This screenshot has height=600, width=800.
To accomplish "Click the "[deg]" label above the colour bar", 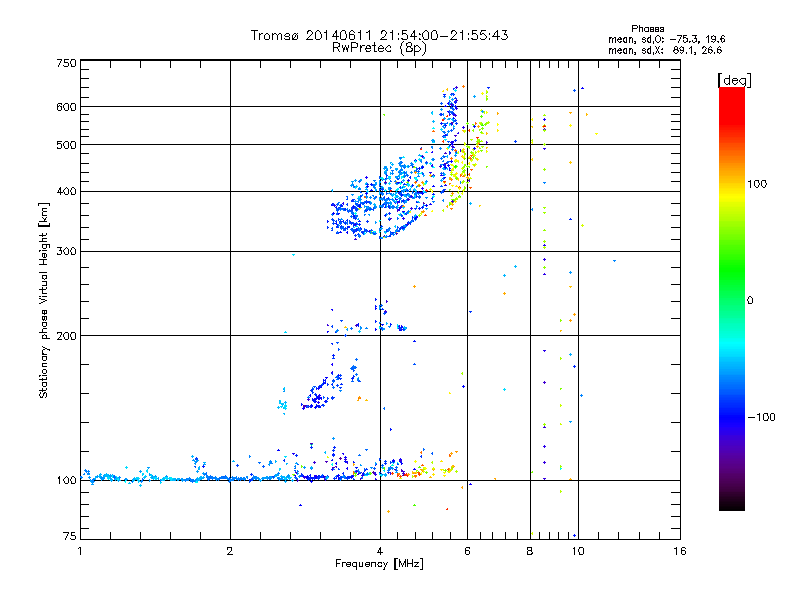I will click(x=734, y=80).
